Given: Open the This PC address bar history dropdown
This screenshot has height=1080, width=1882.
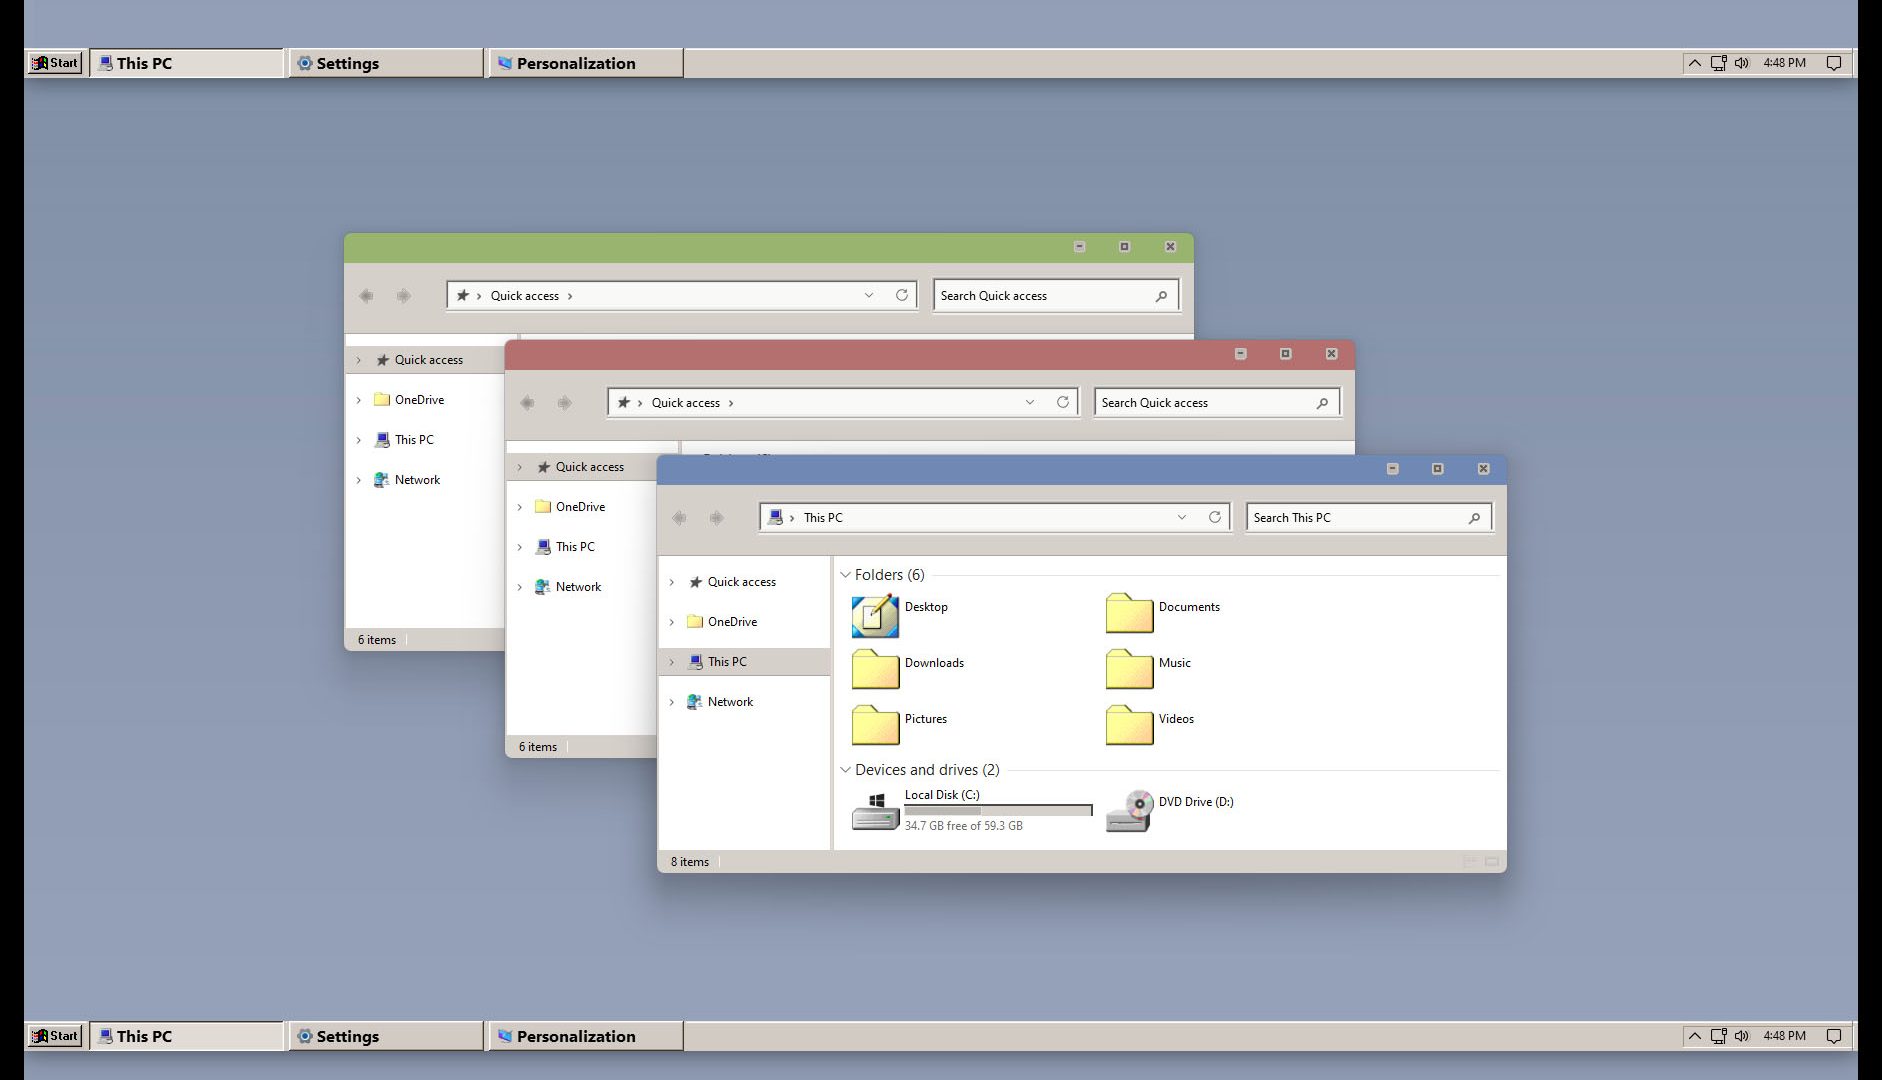Looking at the screenshot, I should [1181, 517].
